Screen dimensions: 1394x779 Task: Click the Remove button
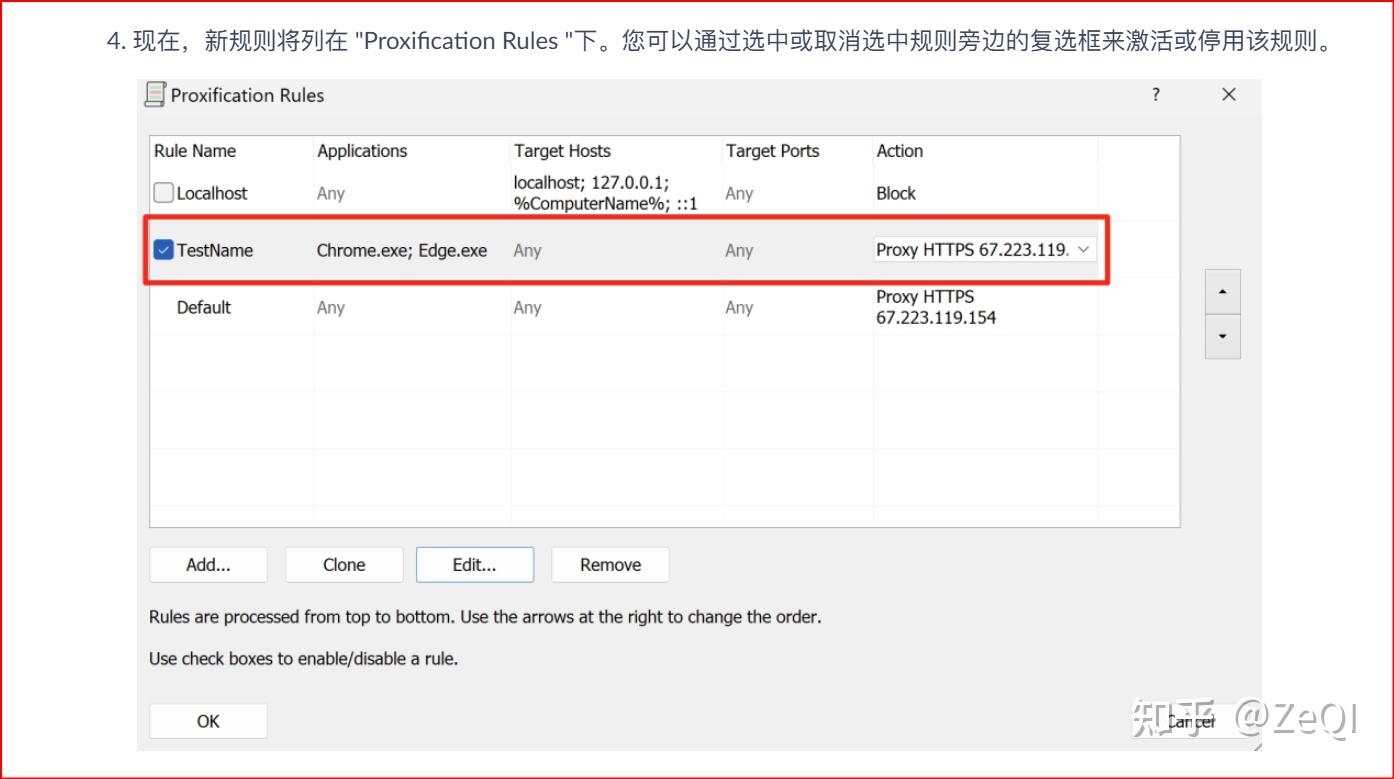609,564
